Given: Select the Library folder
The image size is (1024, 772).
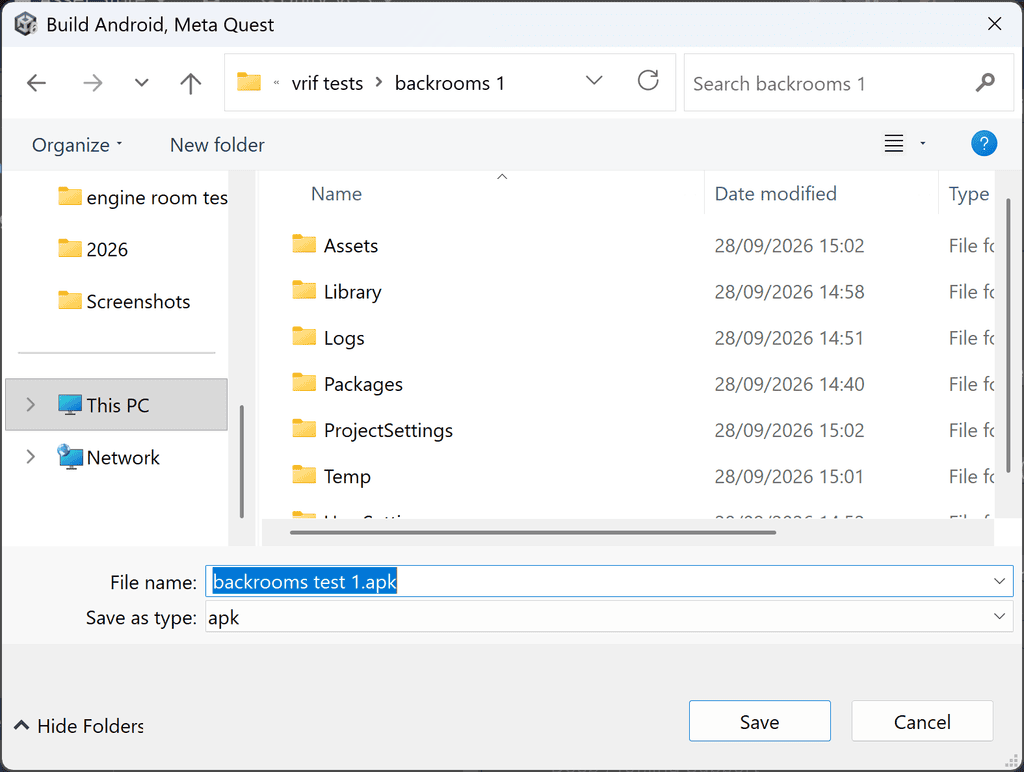Looking at the screenshot, I should click(352, 292).
